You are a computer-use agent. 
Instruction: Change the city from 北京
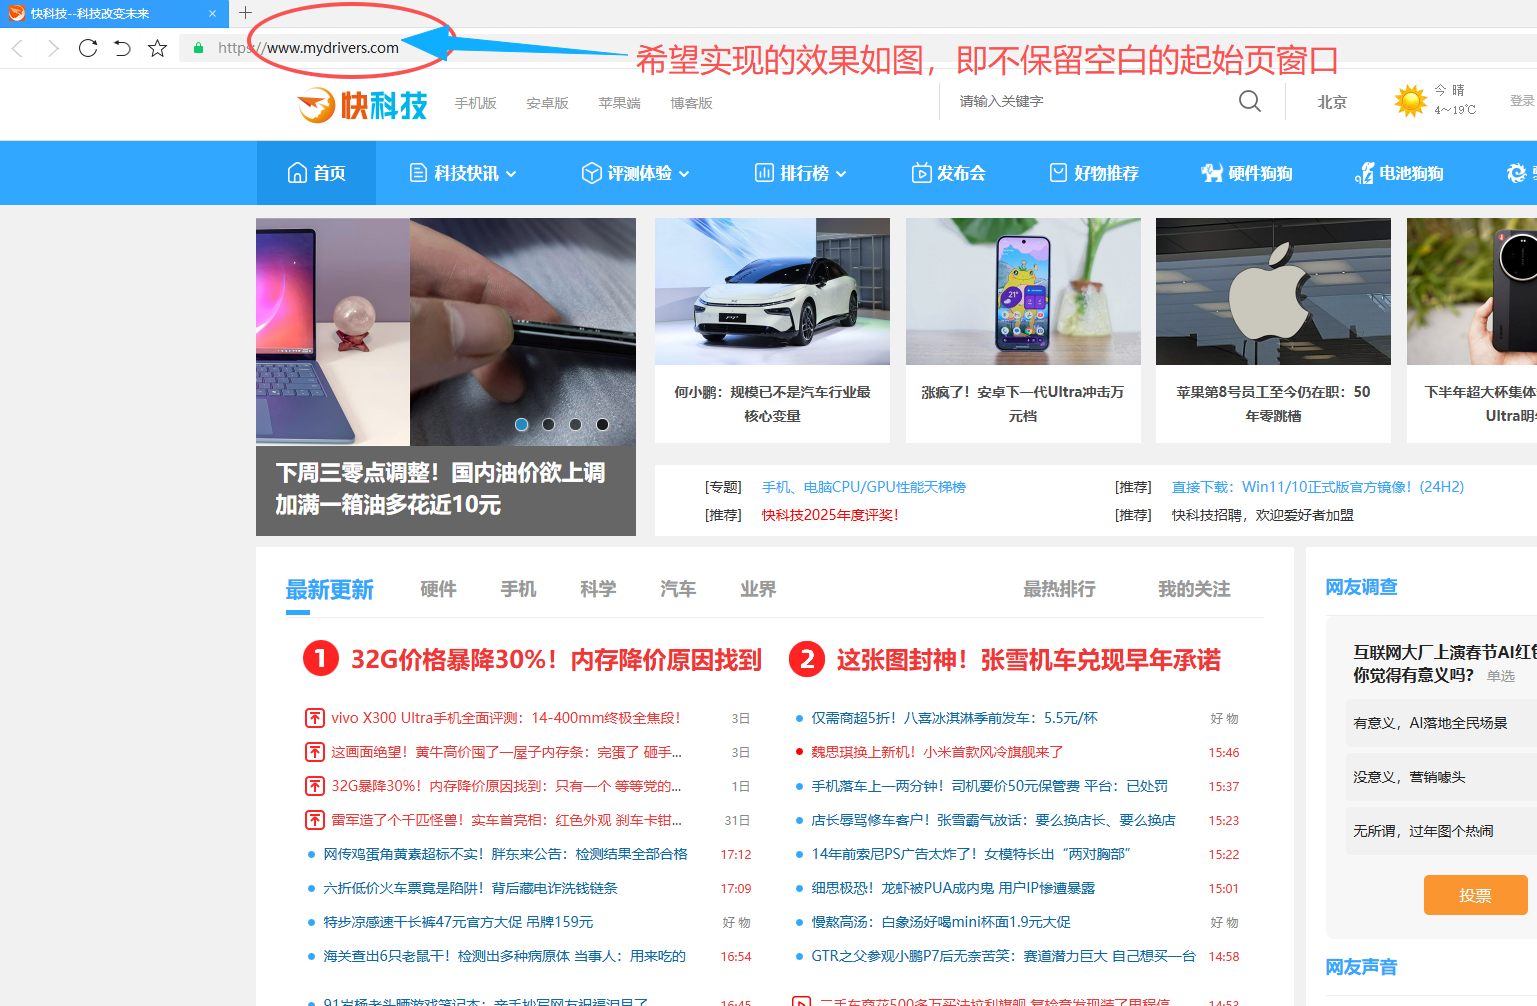point(1332,102)
